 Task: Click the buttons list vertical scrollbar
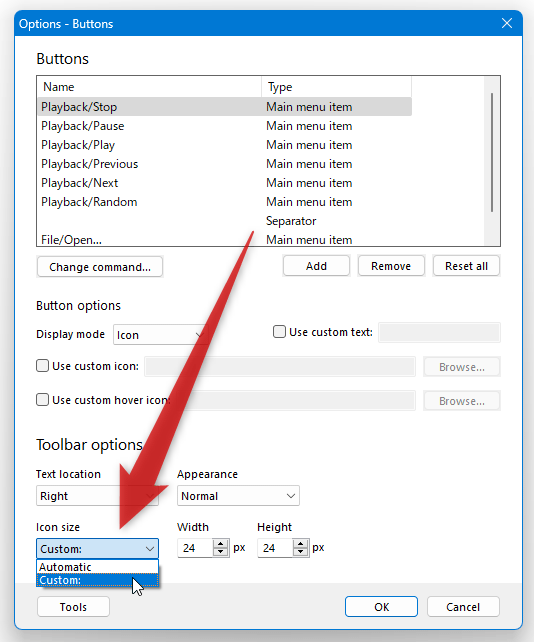point(492,152)
